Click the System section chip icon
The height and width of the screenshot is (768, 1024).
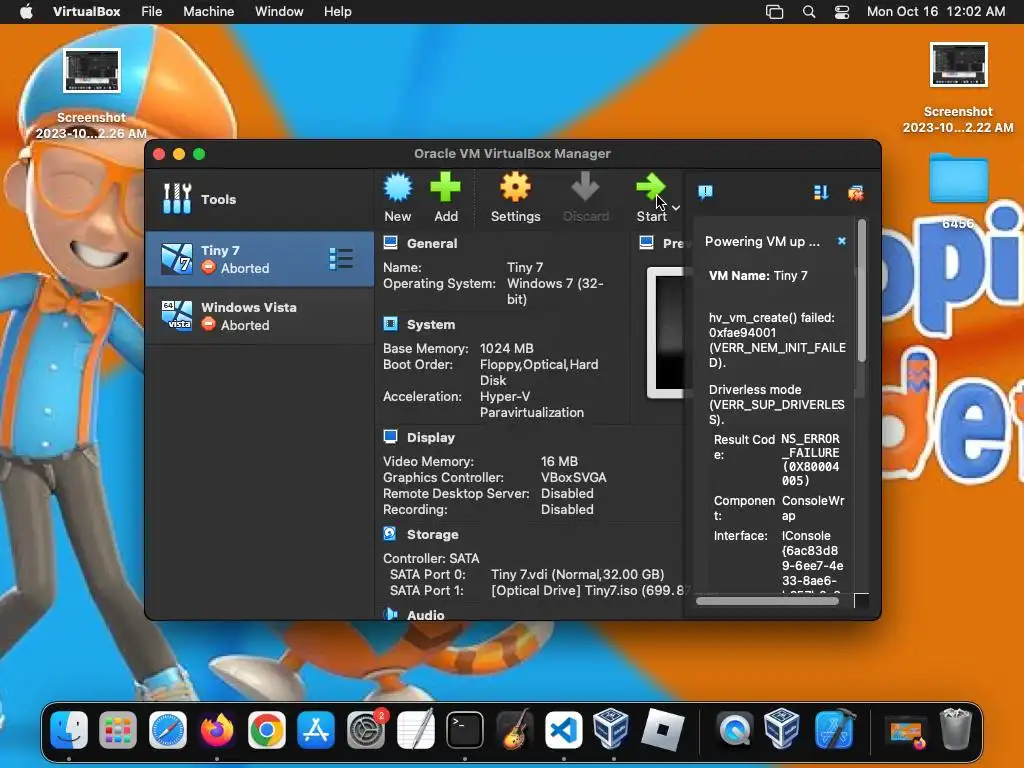click(x=391, y=324)
